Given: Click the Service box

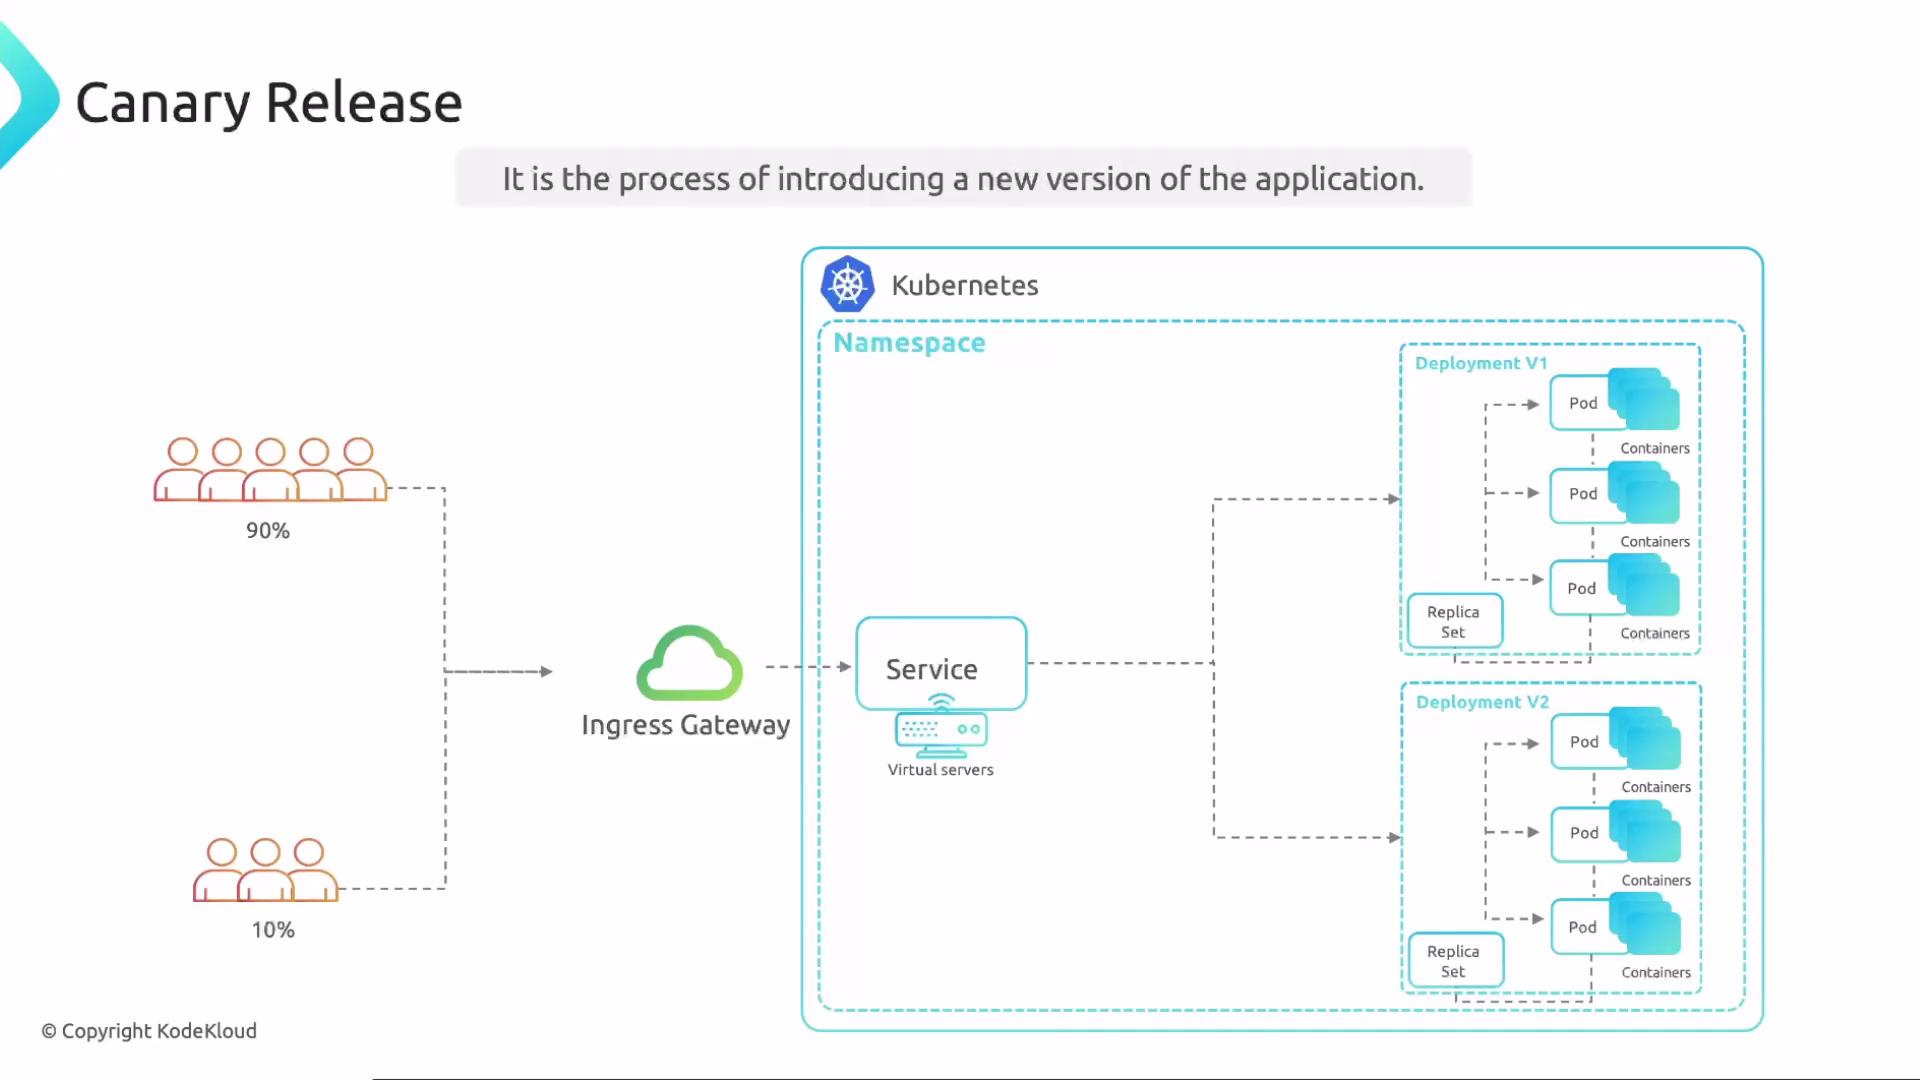Looking at the screenshot, I should click(x=941, y=664).
